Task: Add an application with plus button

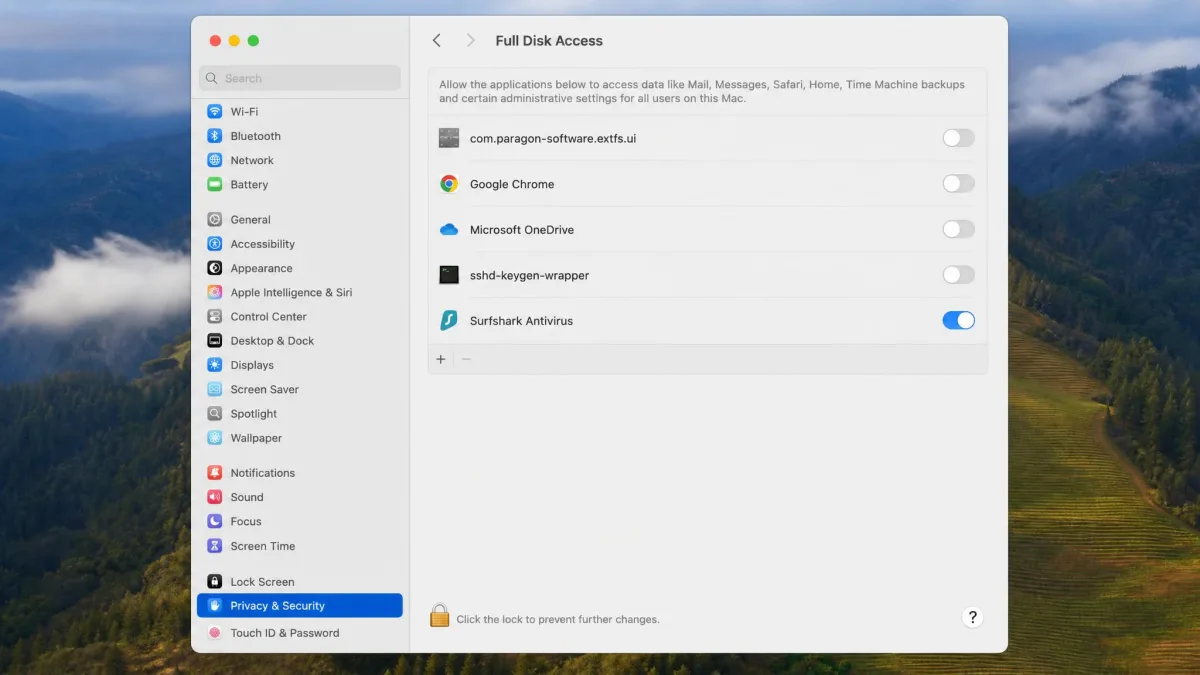Action: pyautogui.click(x=441, y=359)
